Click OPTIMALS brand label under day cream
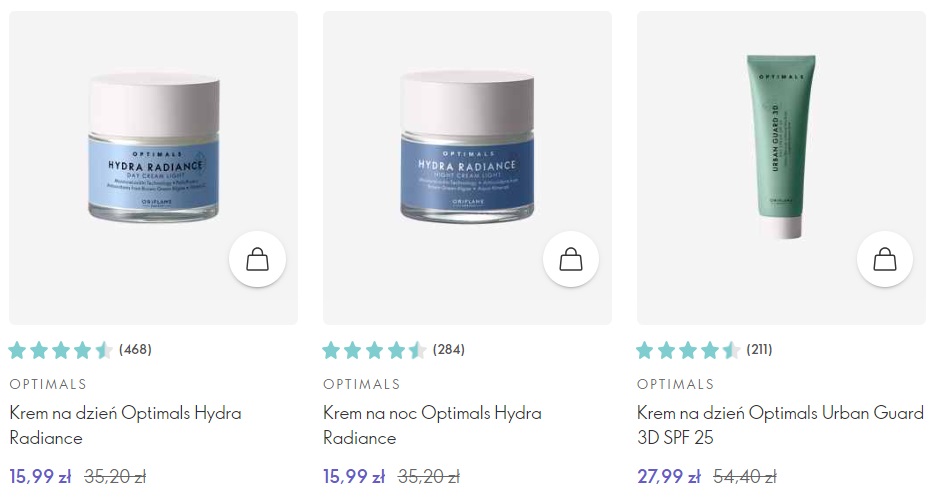 pos(48,384)
